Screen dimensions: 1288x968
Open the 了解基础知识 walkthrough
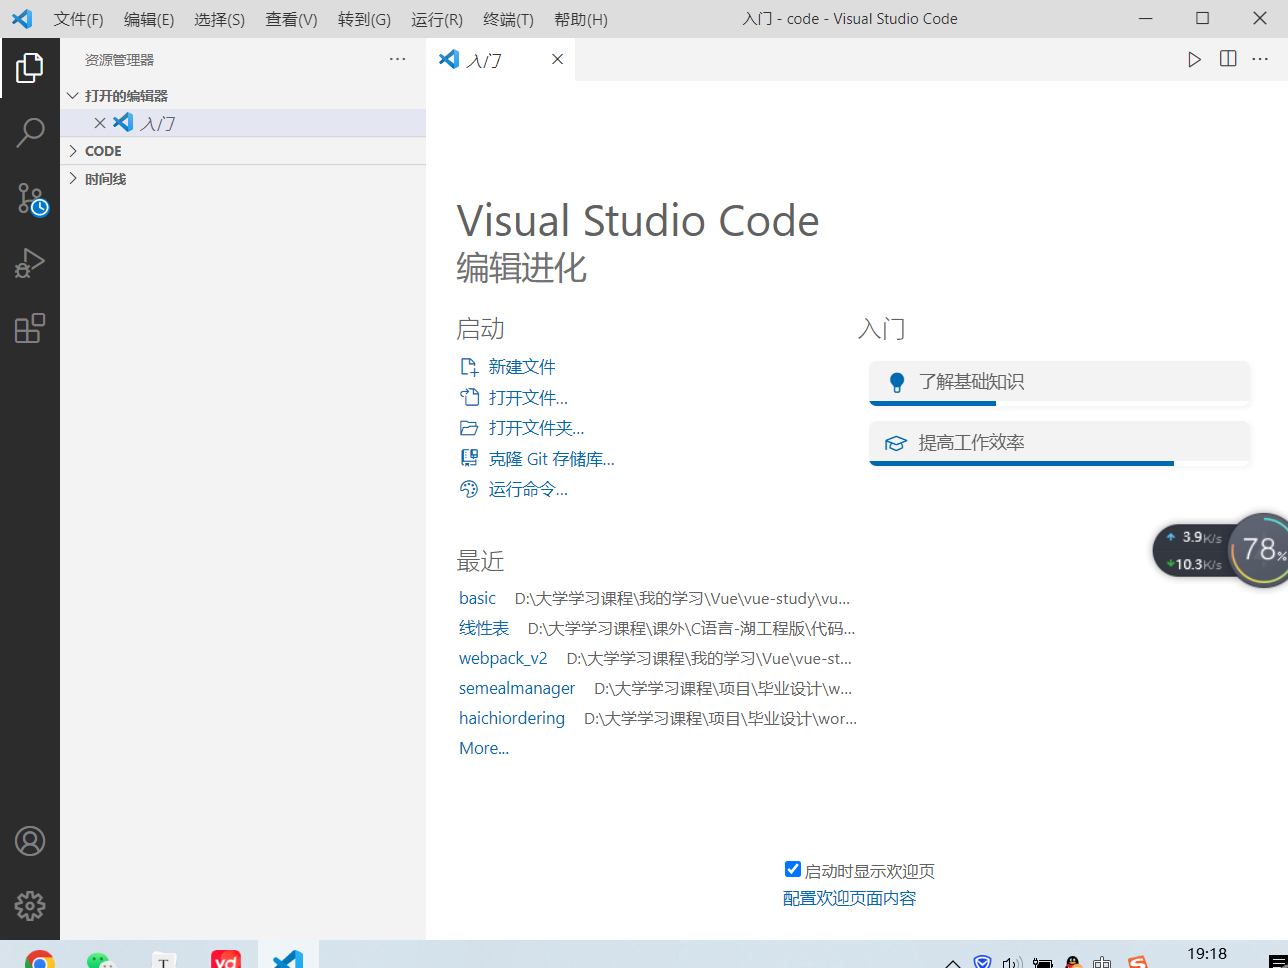(1060, 382)
